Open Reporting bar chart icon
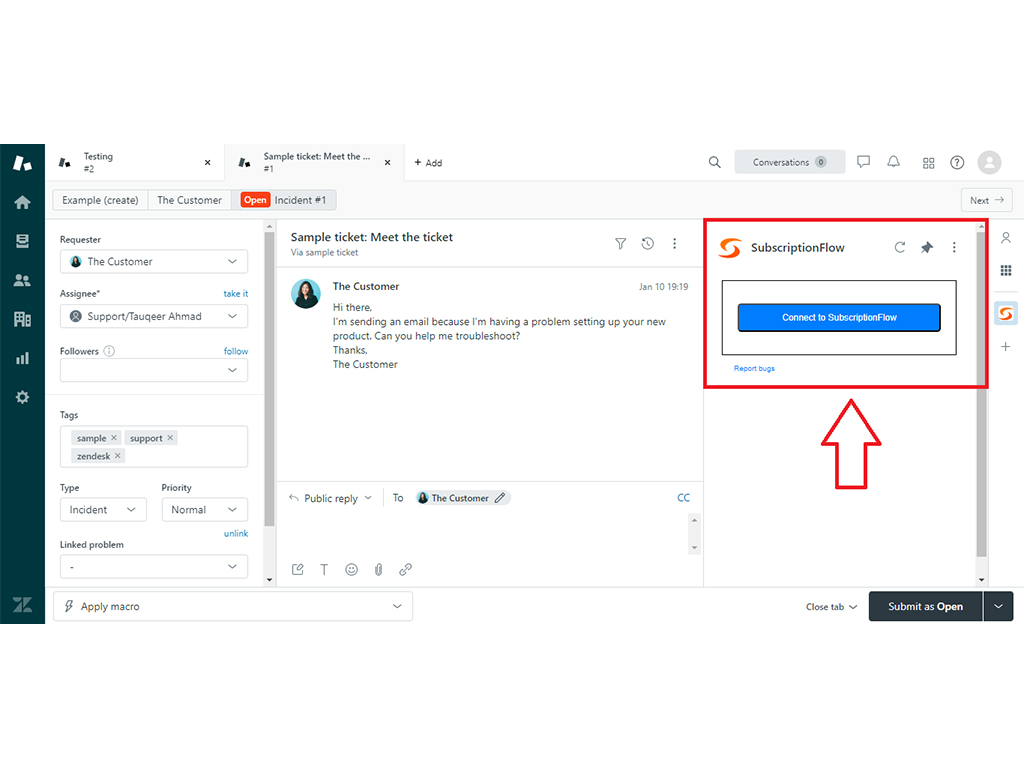The height and width of the screenshot is (768, 1024). pyautogui.click(x=22, y=358)
